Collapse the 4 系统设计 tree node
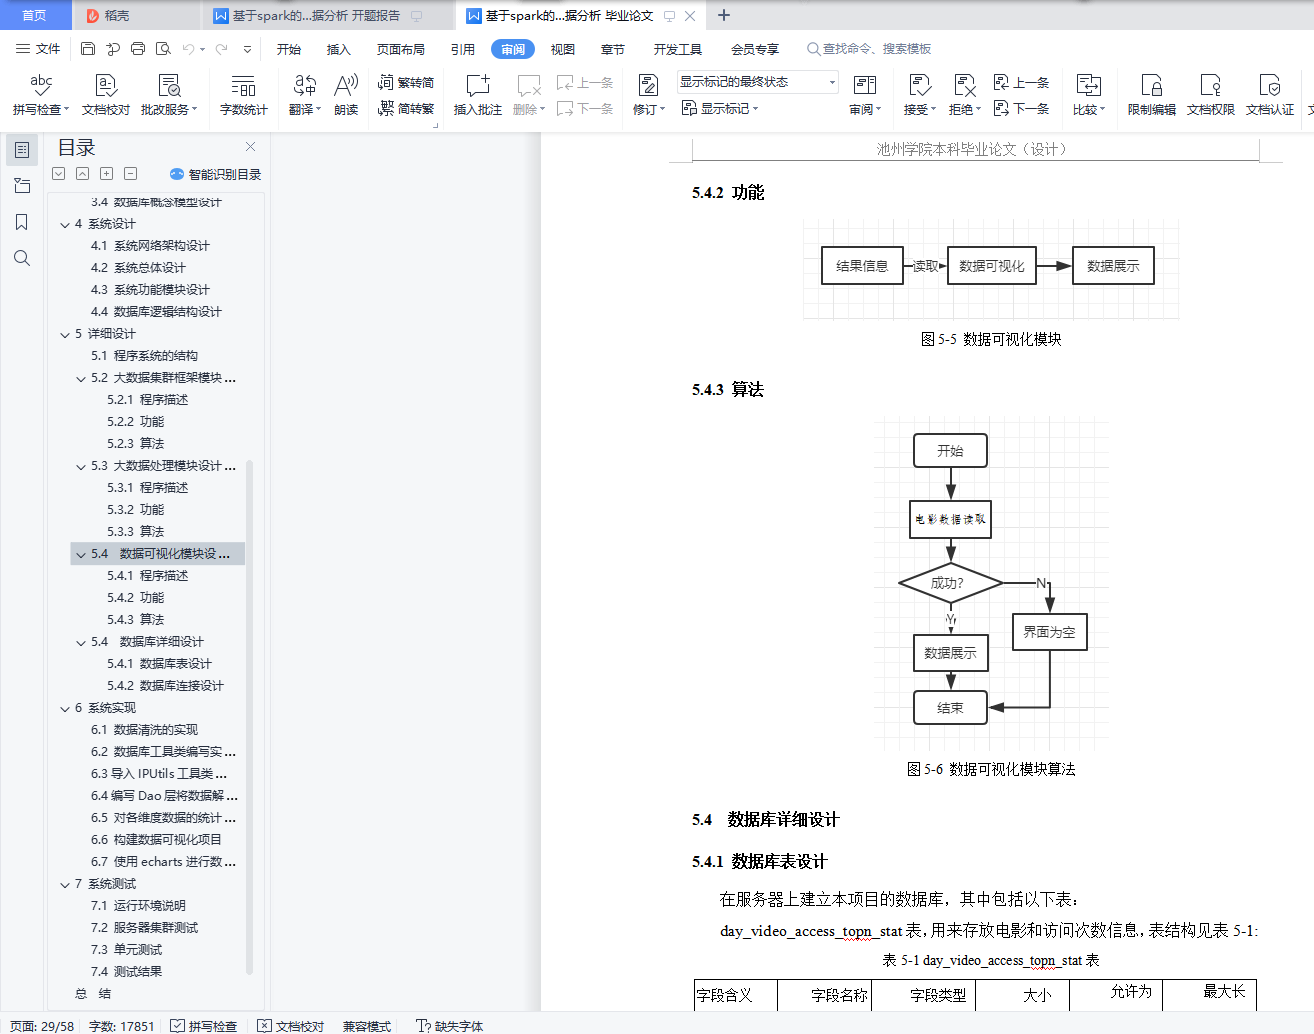Image resolution: width=1314 pixels, height=1034 pixels. click(x=65, y=224)
